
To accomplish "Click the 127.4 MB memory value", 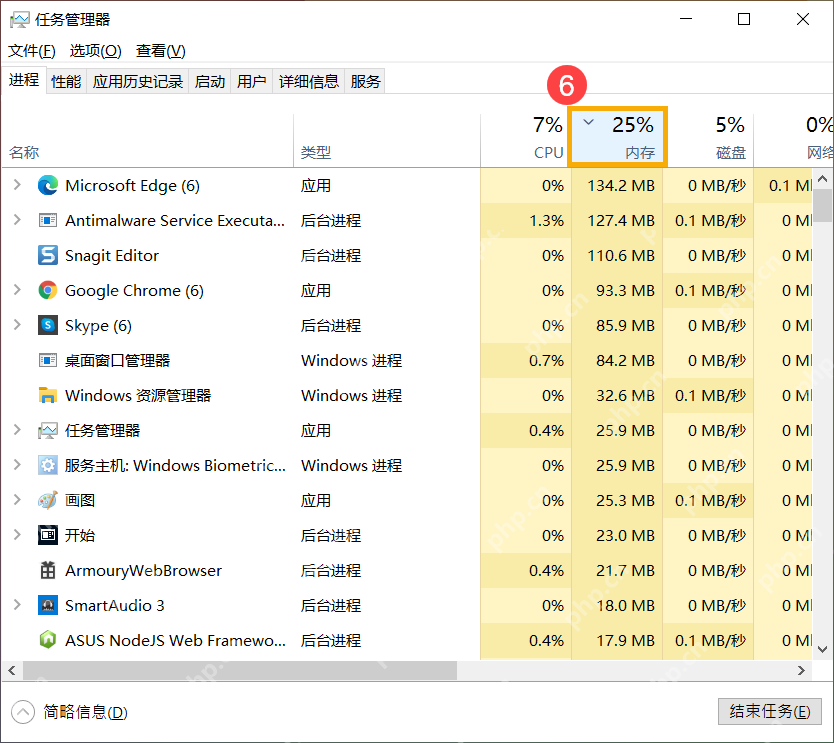I will (x=621, y=221).
